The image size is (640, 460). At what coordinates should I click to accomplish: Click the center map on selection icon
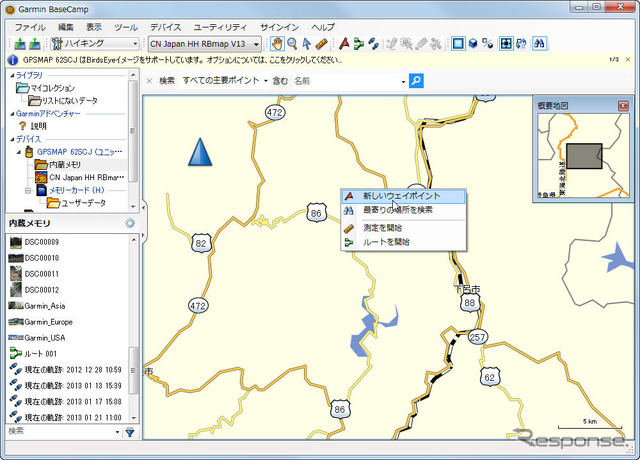pos(506,43)
